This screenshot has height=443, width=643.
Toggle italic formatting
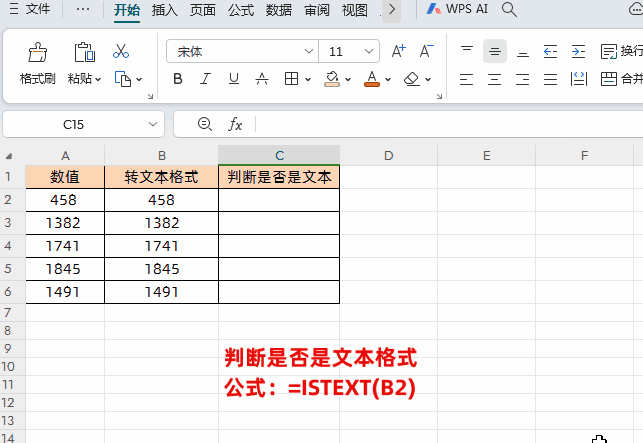[x=205, y=79]
